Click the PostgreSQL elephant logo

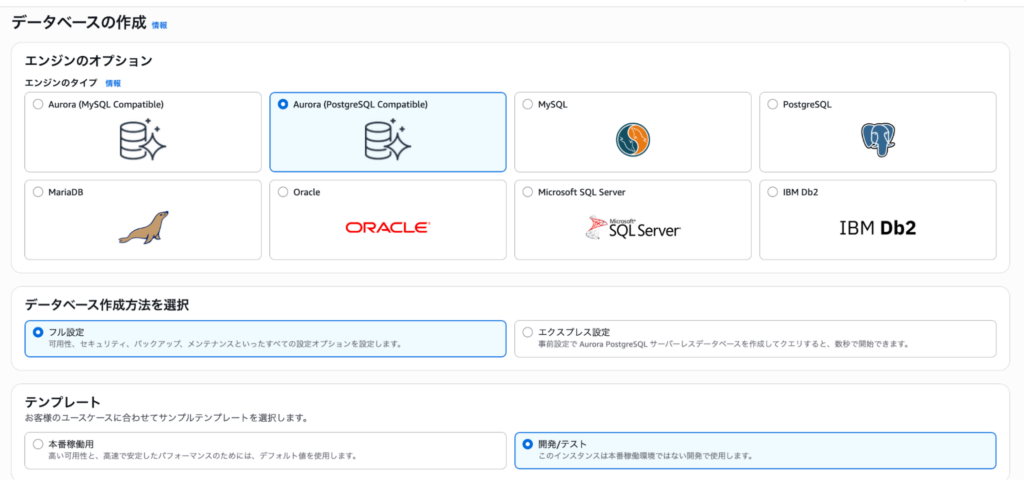877,141
